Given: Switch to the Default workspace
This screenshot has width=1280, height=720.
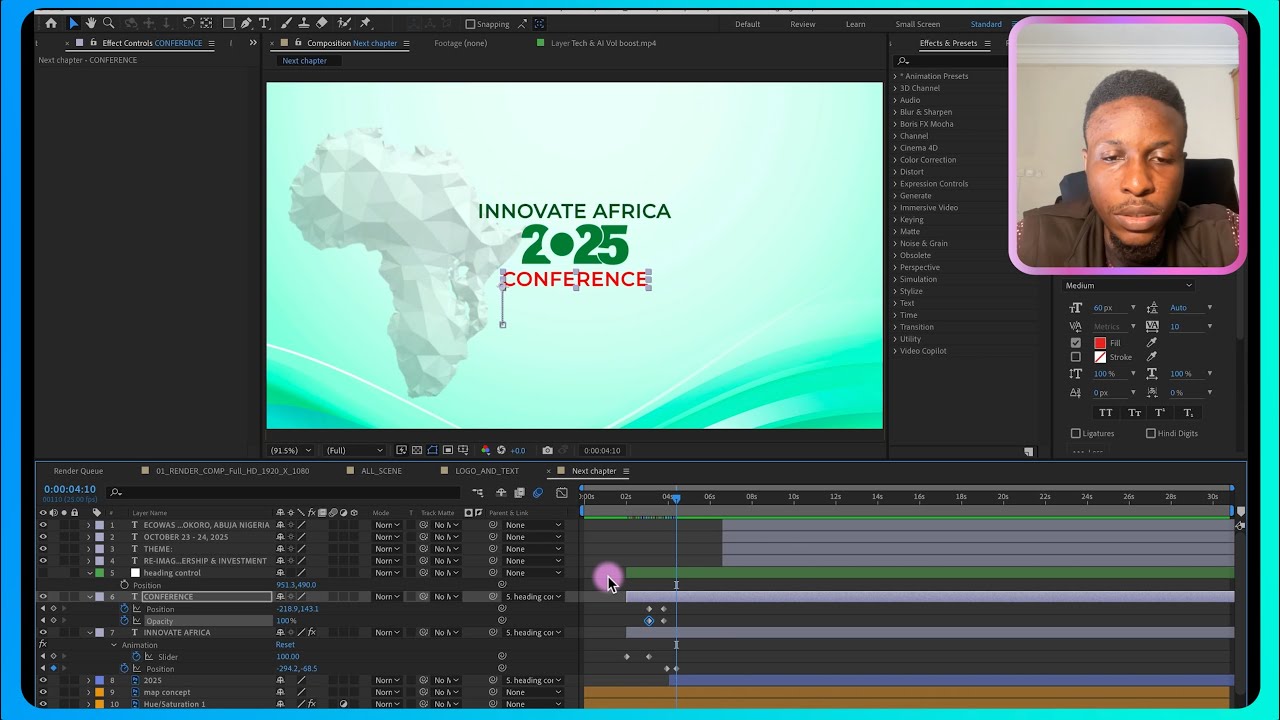Looking at the screenshot, I should (x=748, y=24).
